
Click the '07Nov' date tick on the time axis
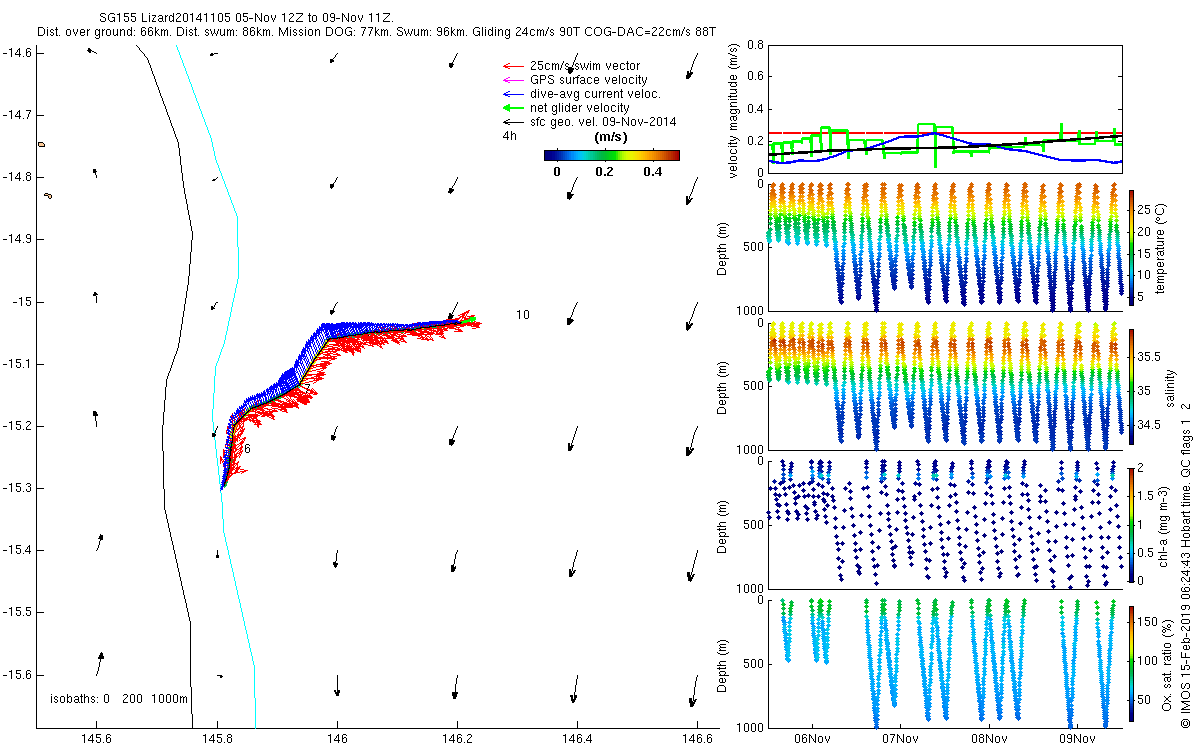pos(900,740)
